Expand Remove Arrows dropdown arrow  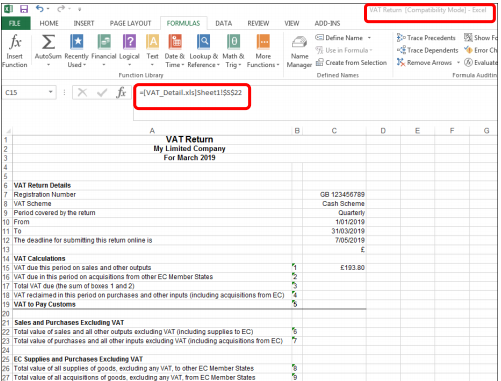pos(458,63)
